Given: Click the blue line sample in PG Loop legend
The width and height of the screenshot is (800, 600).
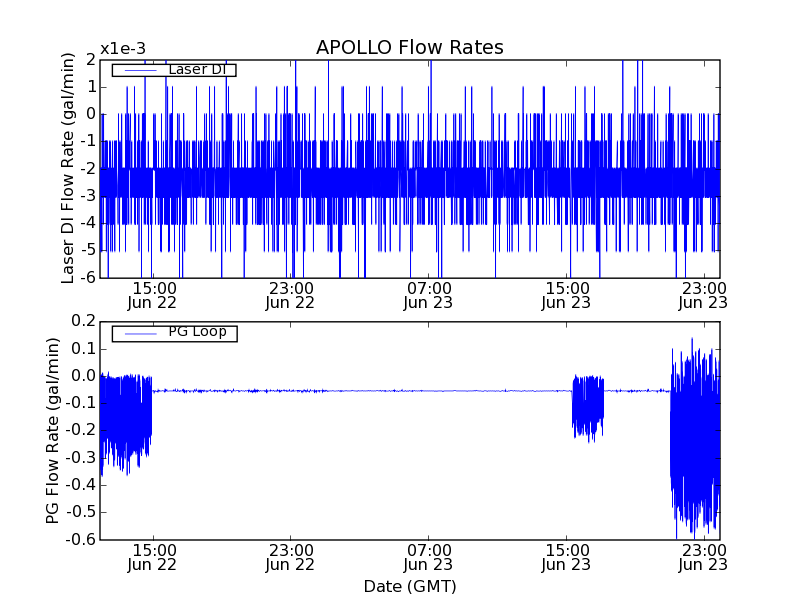Looking at the screenshot, I should click(x=137, y=333).
